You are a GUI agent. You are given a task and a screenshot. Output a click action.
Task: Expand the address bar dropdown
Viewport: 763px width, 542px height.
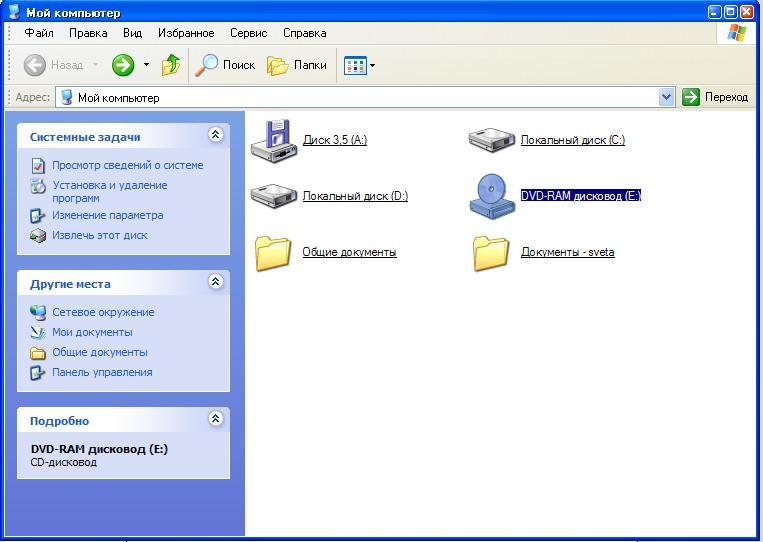coord(666,97)
